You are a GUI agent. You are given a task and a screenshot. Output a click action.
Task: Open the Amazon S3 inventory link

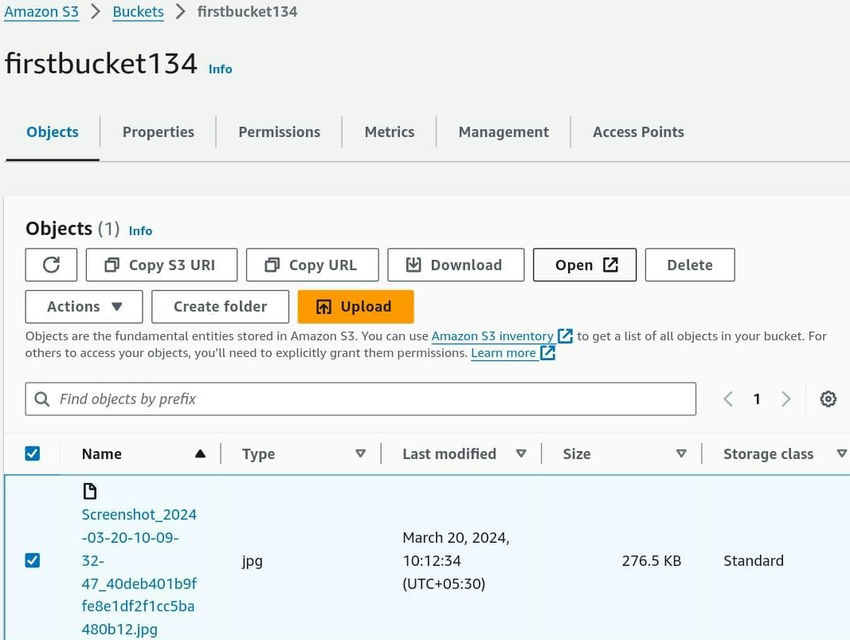coord(492,337)
